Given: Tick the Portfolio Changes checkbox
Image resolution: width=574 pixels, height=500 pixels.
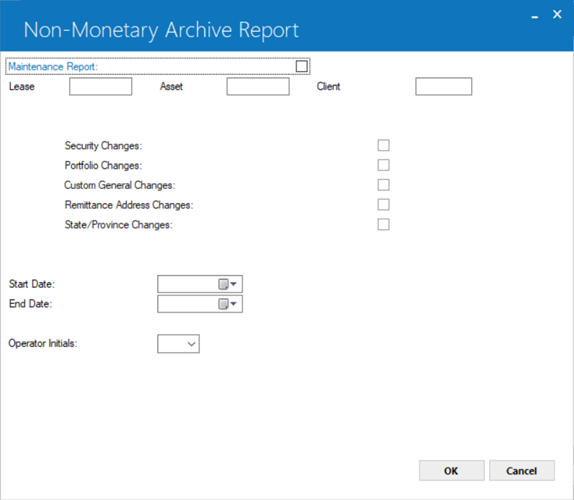Looking at the screenshot, I should (x=383, y=165).
